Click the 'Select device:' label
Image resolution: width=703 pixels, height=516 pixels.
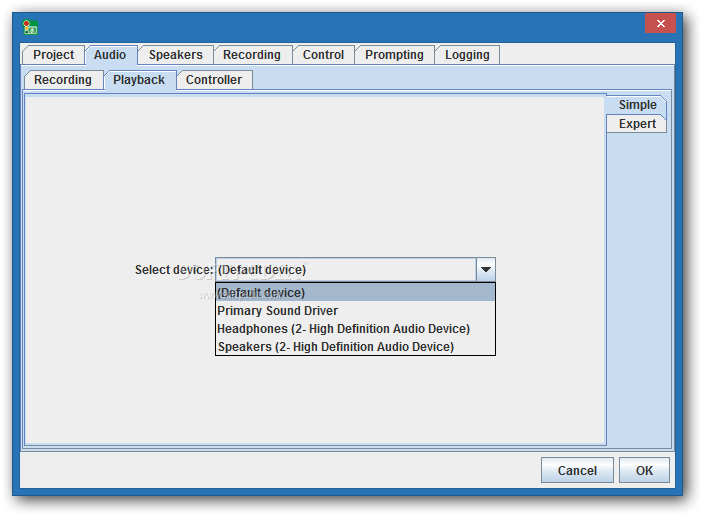(174, 270)
